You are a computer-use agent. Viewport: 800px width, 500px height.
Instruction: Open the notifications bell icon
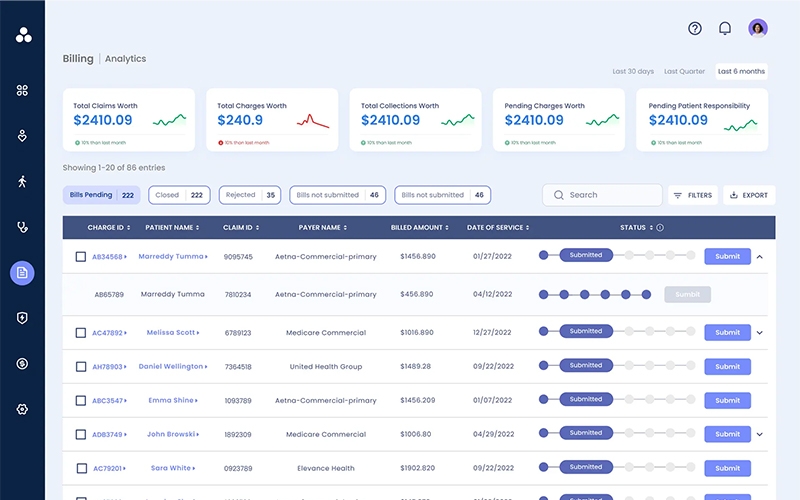[725, 29]
